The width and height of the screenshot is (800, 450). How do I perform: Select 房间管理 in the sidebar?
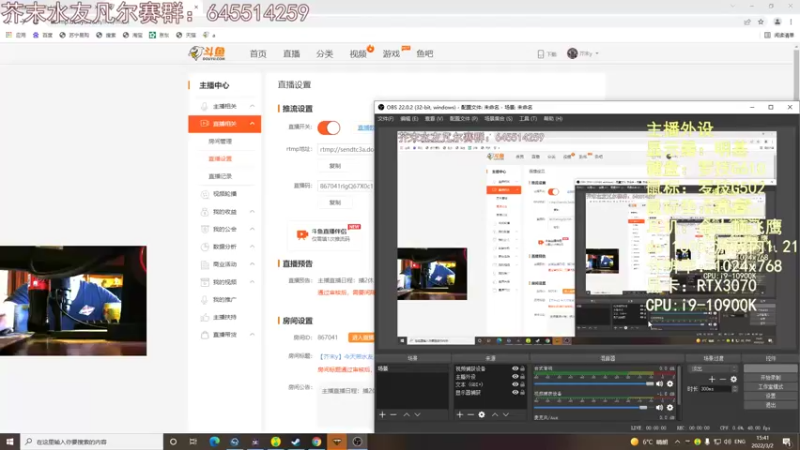[220, 141]
